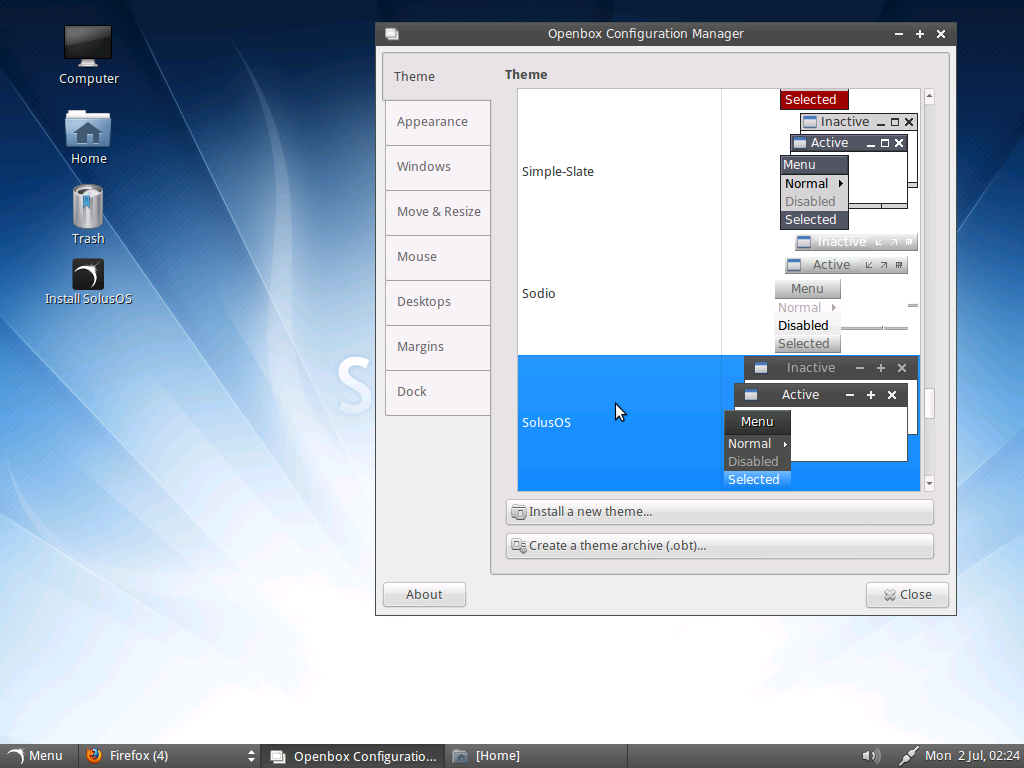
Task: Switch to Openbox Configuration taskbar entry
Action: coord(353,756)
